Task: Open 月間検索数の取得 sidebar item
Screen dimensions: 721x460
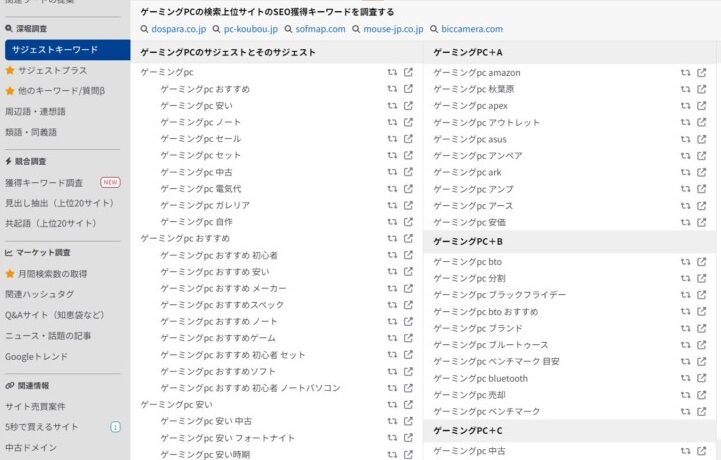Action: point(52,274)
